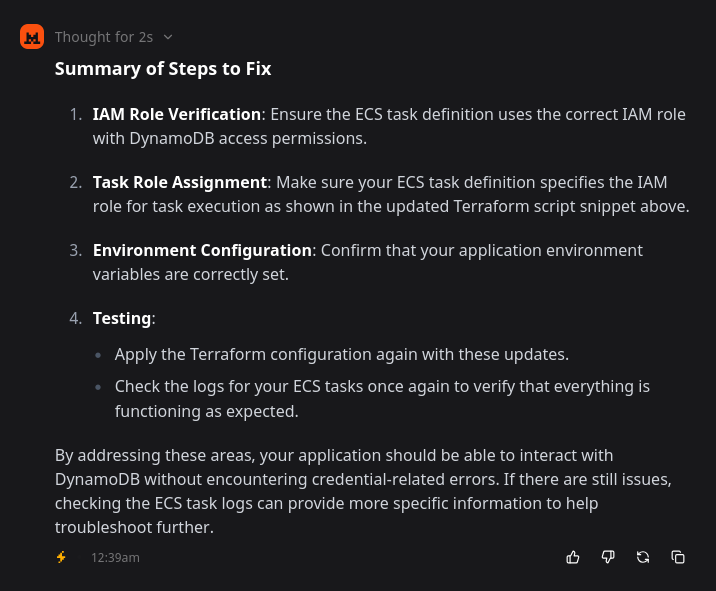Click the "IAM Role Verification" bold text
This screenshot has width=716, height=591.
(177, 114)
